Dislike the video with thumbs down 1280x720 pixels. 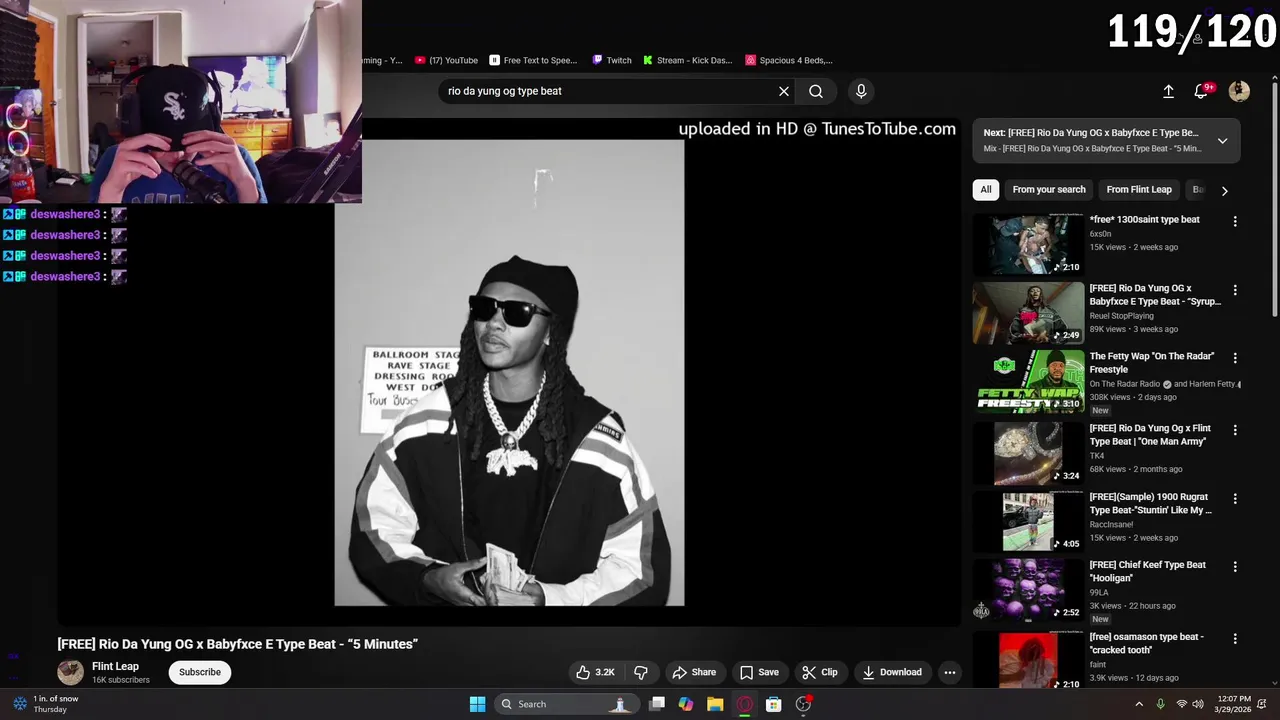coord(641,672)
